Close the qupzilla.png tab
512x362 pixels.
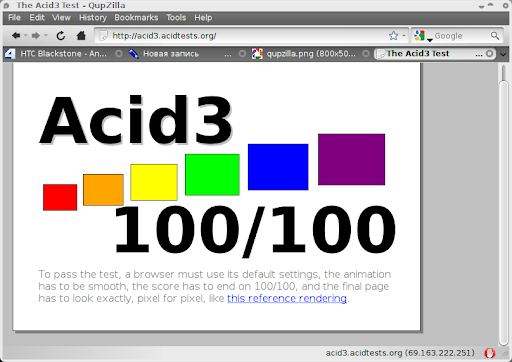point(366,54)
